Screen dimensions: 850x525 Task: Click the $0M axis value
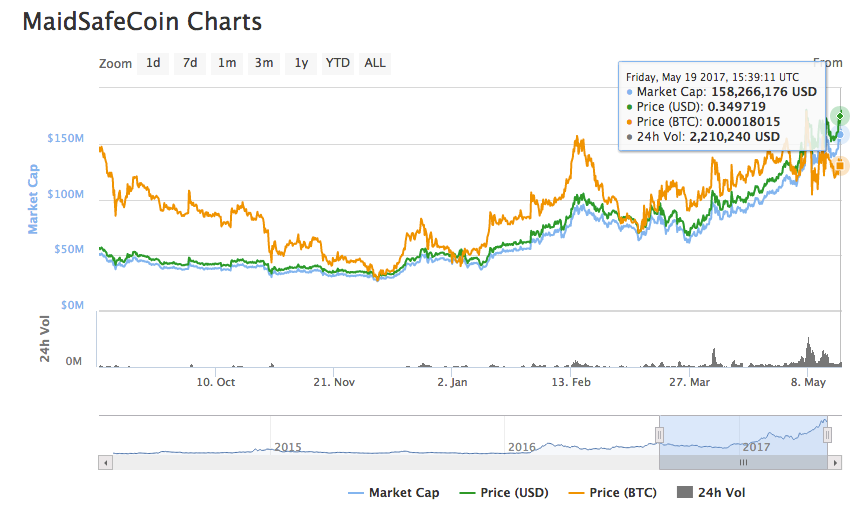pos(72,305)
